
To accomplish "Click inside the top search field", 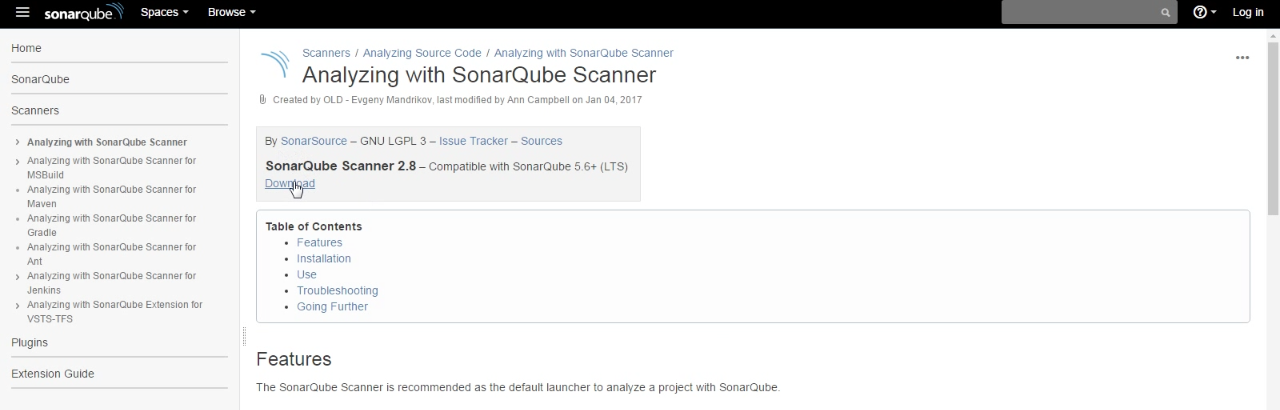I will pos(1080,13).
